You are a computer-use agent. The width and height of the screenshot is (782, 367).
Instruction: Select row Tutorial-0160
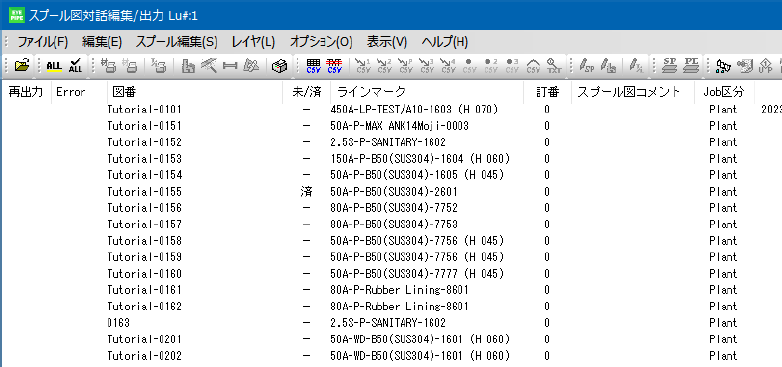[391, 274]
